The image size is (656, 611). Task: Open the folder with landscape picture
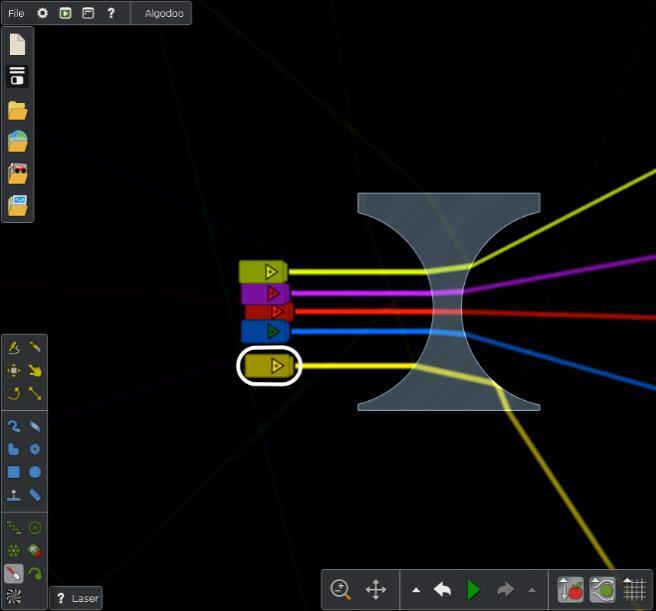(x=18, y=141)
